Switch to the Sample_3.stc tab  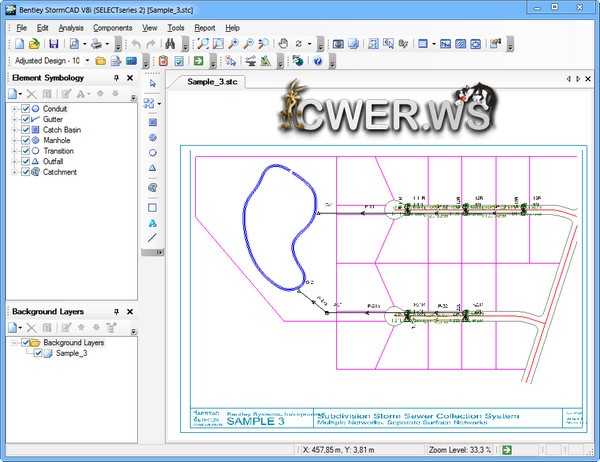click(214, 79)
